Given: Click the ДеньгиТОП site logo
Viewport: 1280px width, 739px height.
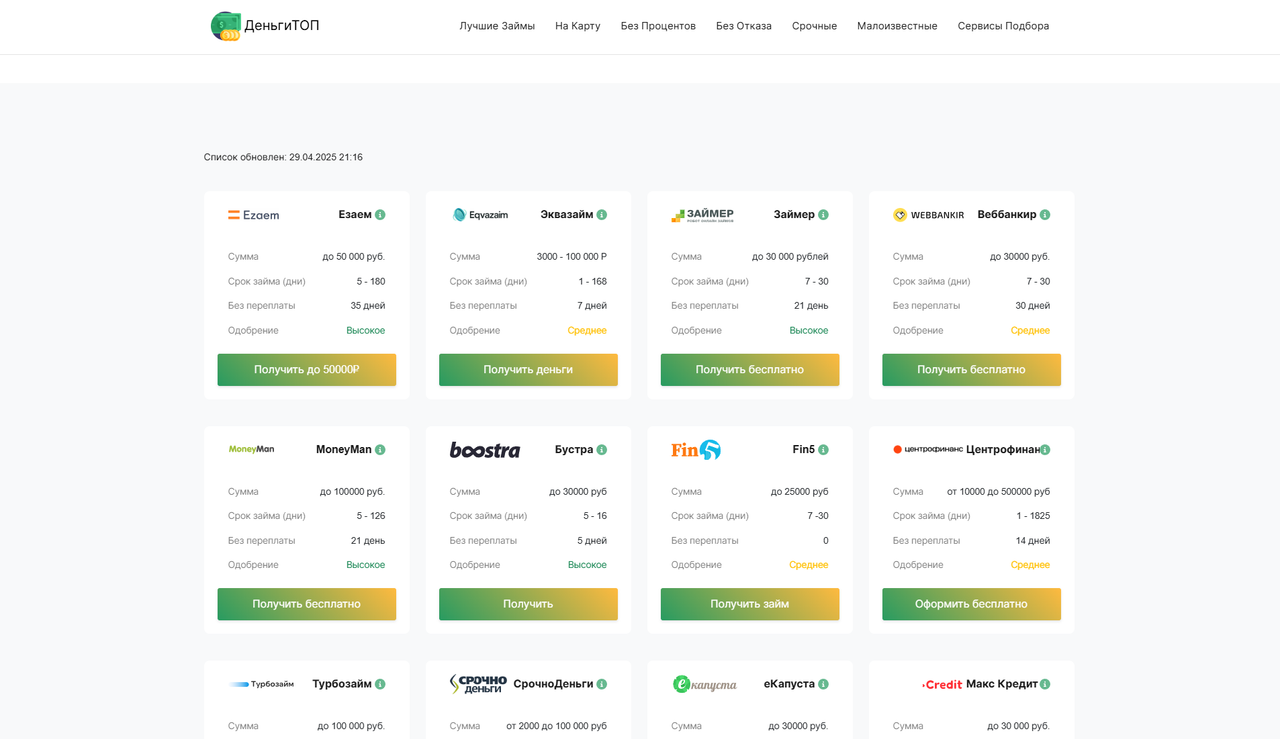Looking at the screenshot, I should pyautogui.click(x=265, y=26).
